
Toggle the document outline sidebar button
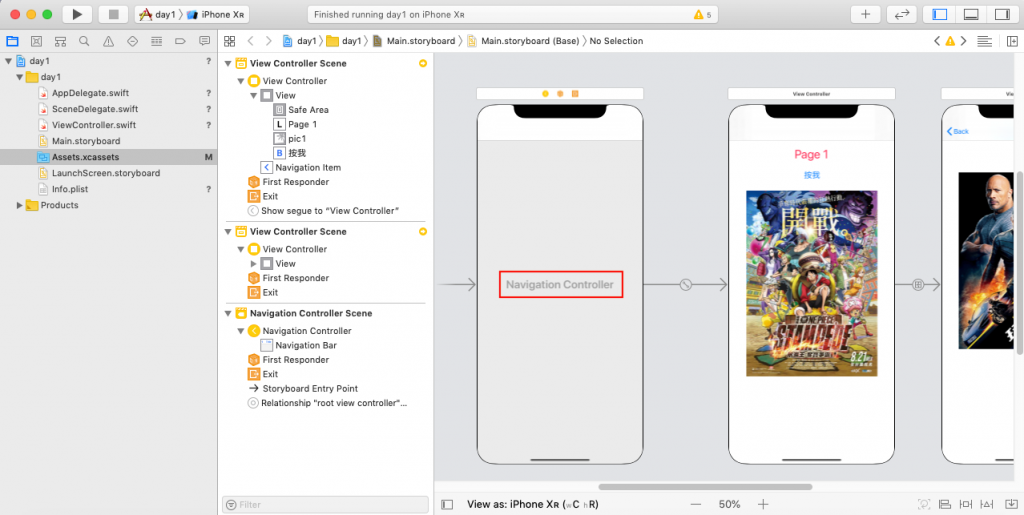point(447,505)
